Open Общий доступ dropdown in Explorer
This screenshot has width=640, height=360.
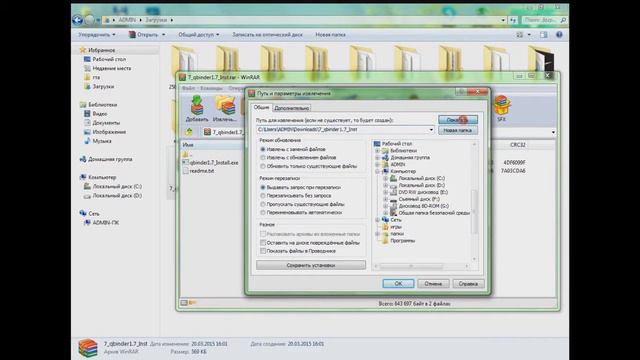[198, 35]
